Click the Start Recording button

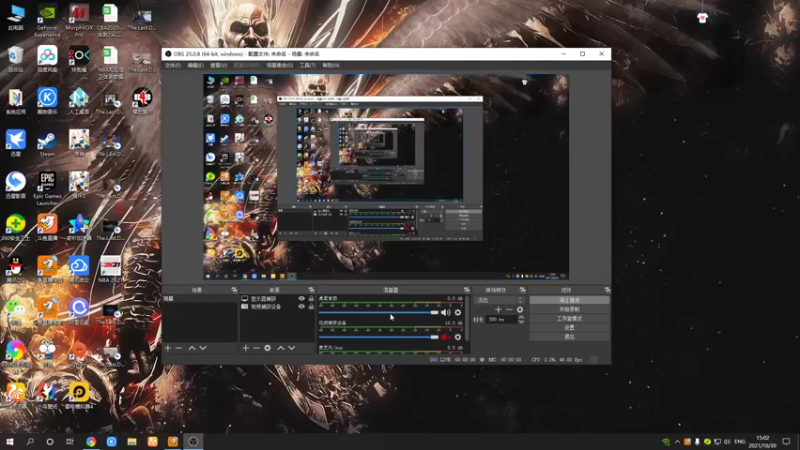pyautogui.click(x=569, y=309)
